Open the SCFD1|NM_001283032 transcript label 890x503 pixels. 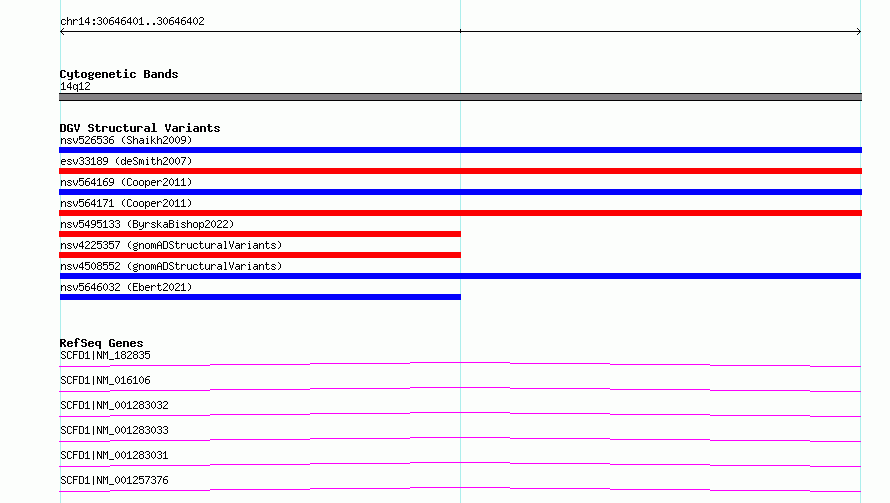114,405
